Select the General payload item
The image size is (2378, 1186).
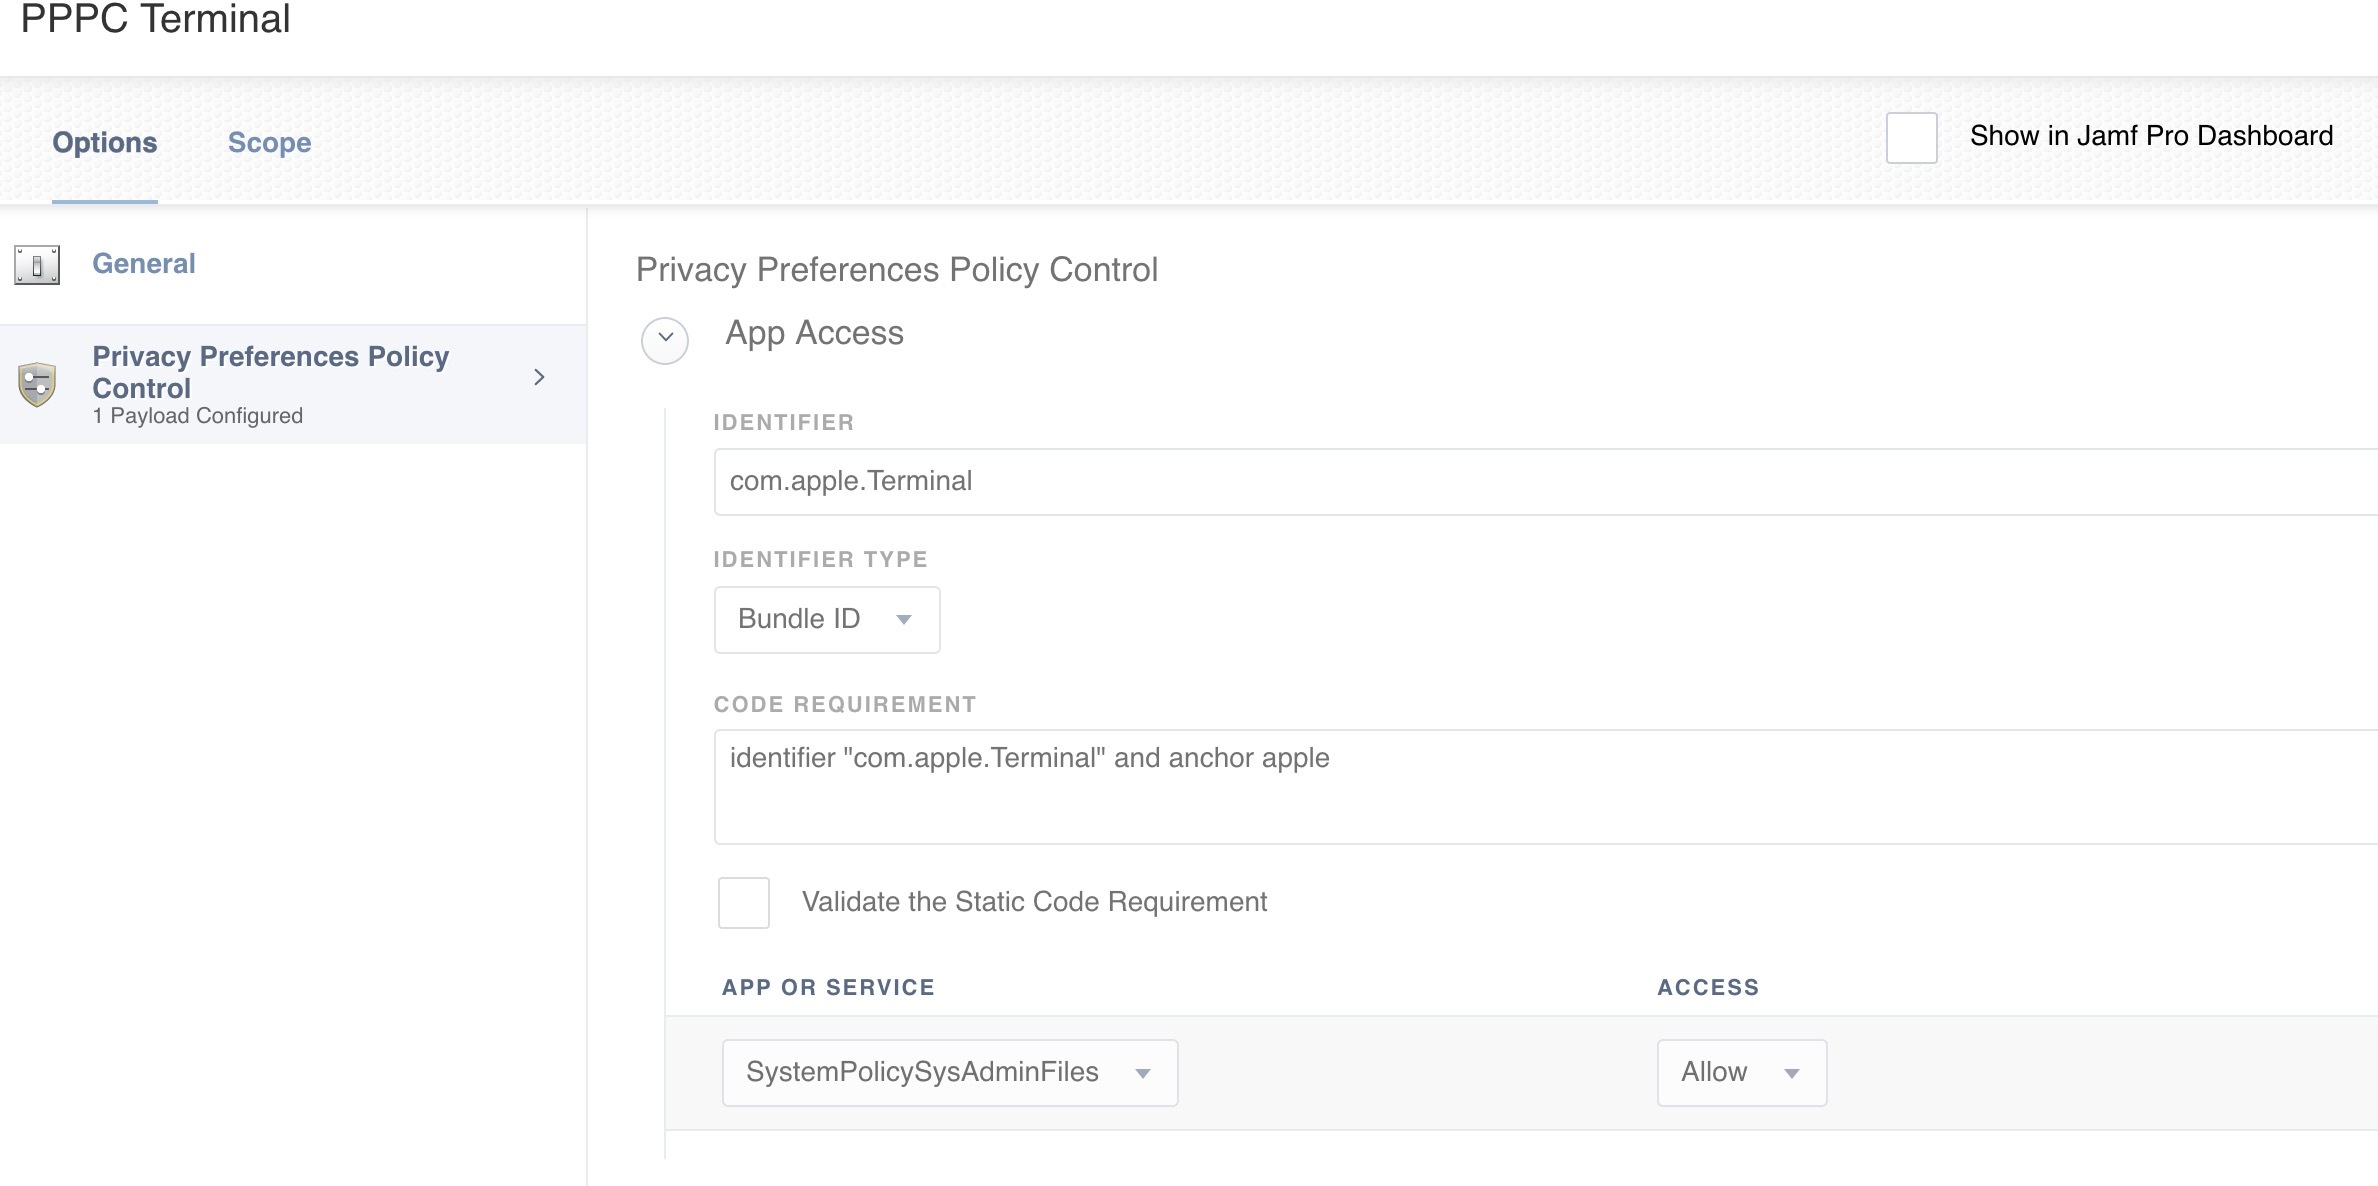pyautogui.click(x=293, y=264)
